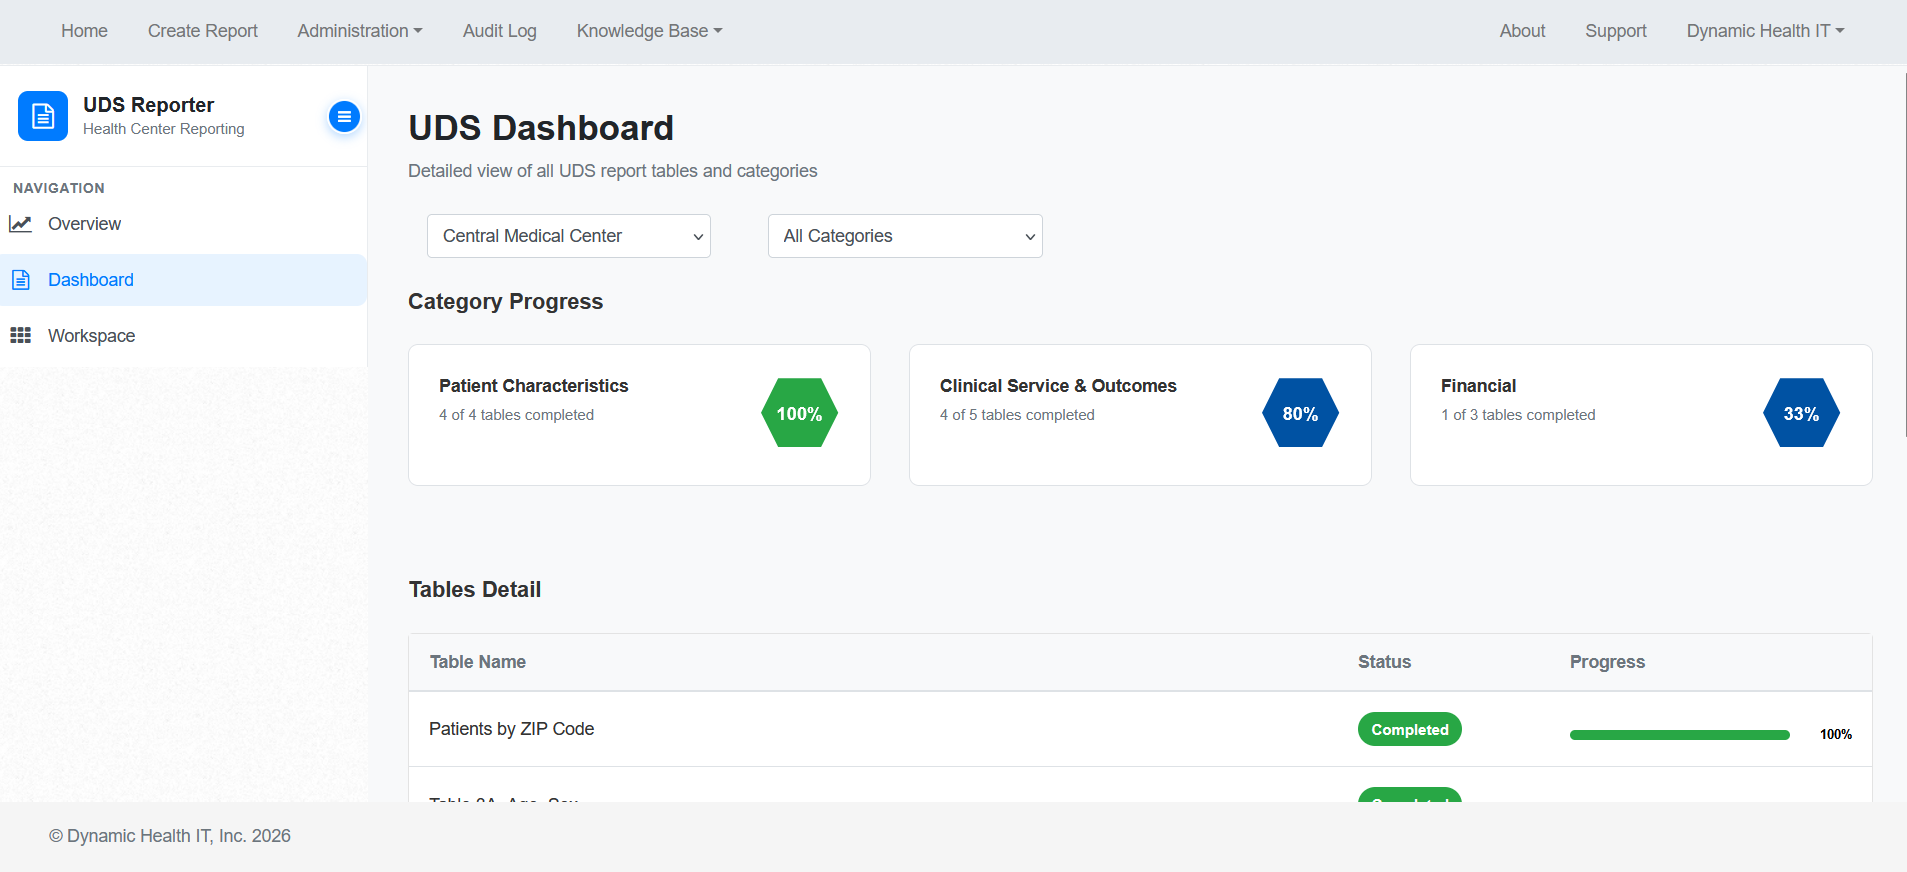Open the All Categories filter dropdown
This screenshot has height=872, width=1907.
click(905, 236)
